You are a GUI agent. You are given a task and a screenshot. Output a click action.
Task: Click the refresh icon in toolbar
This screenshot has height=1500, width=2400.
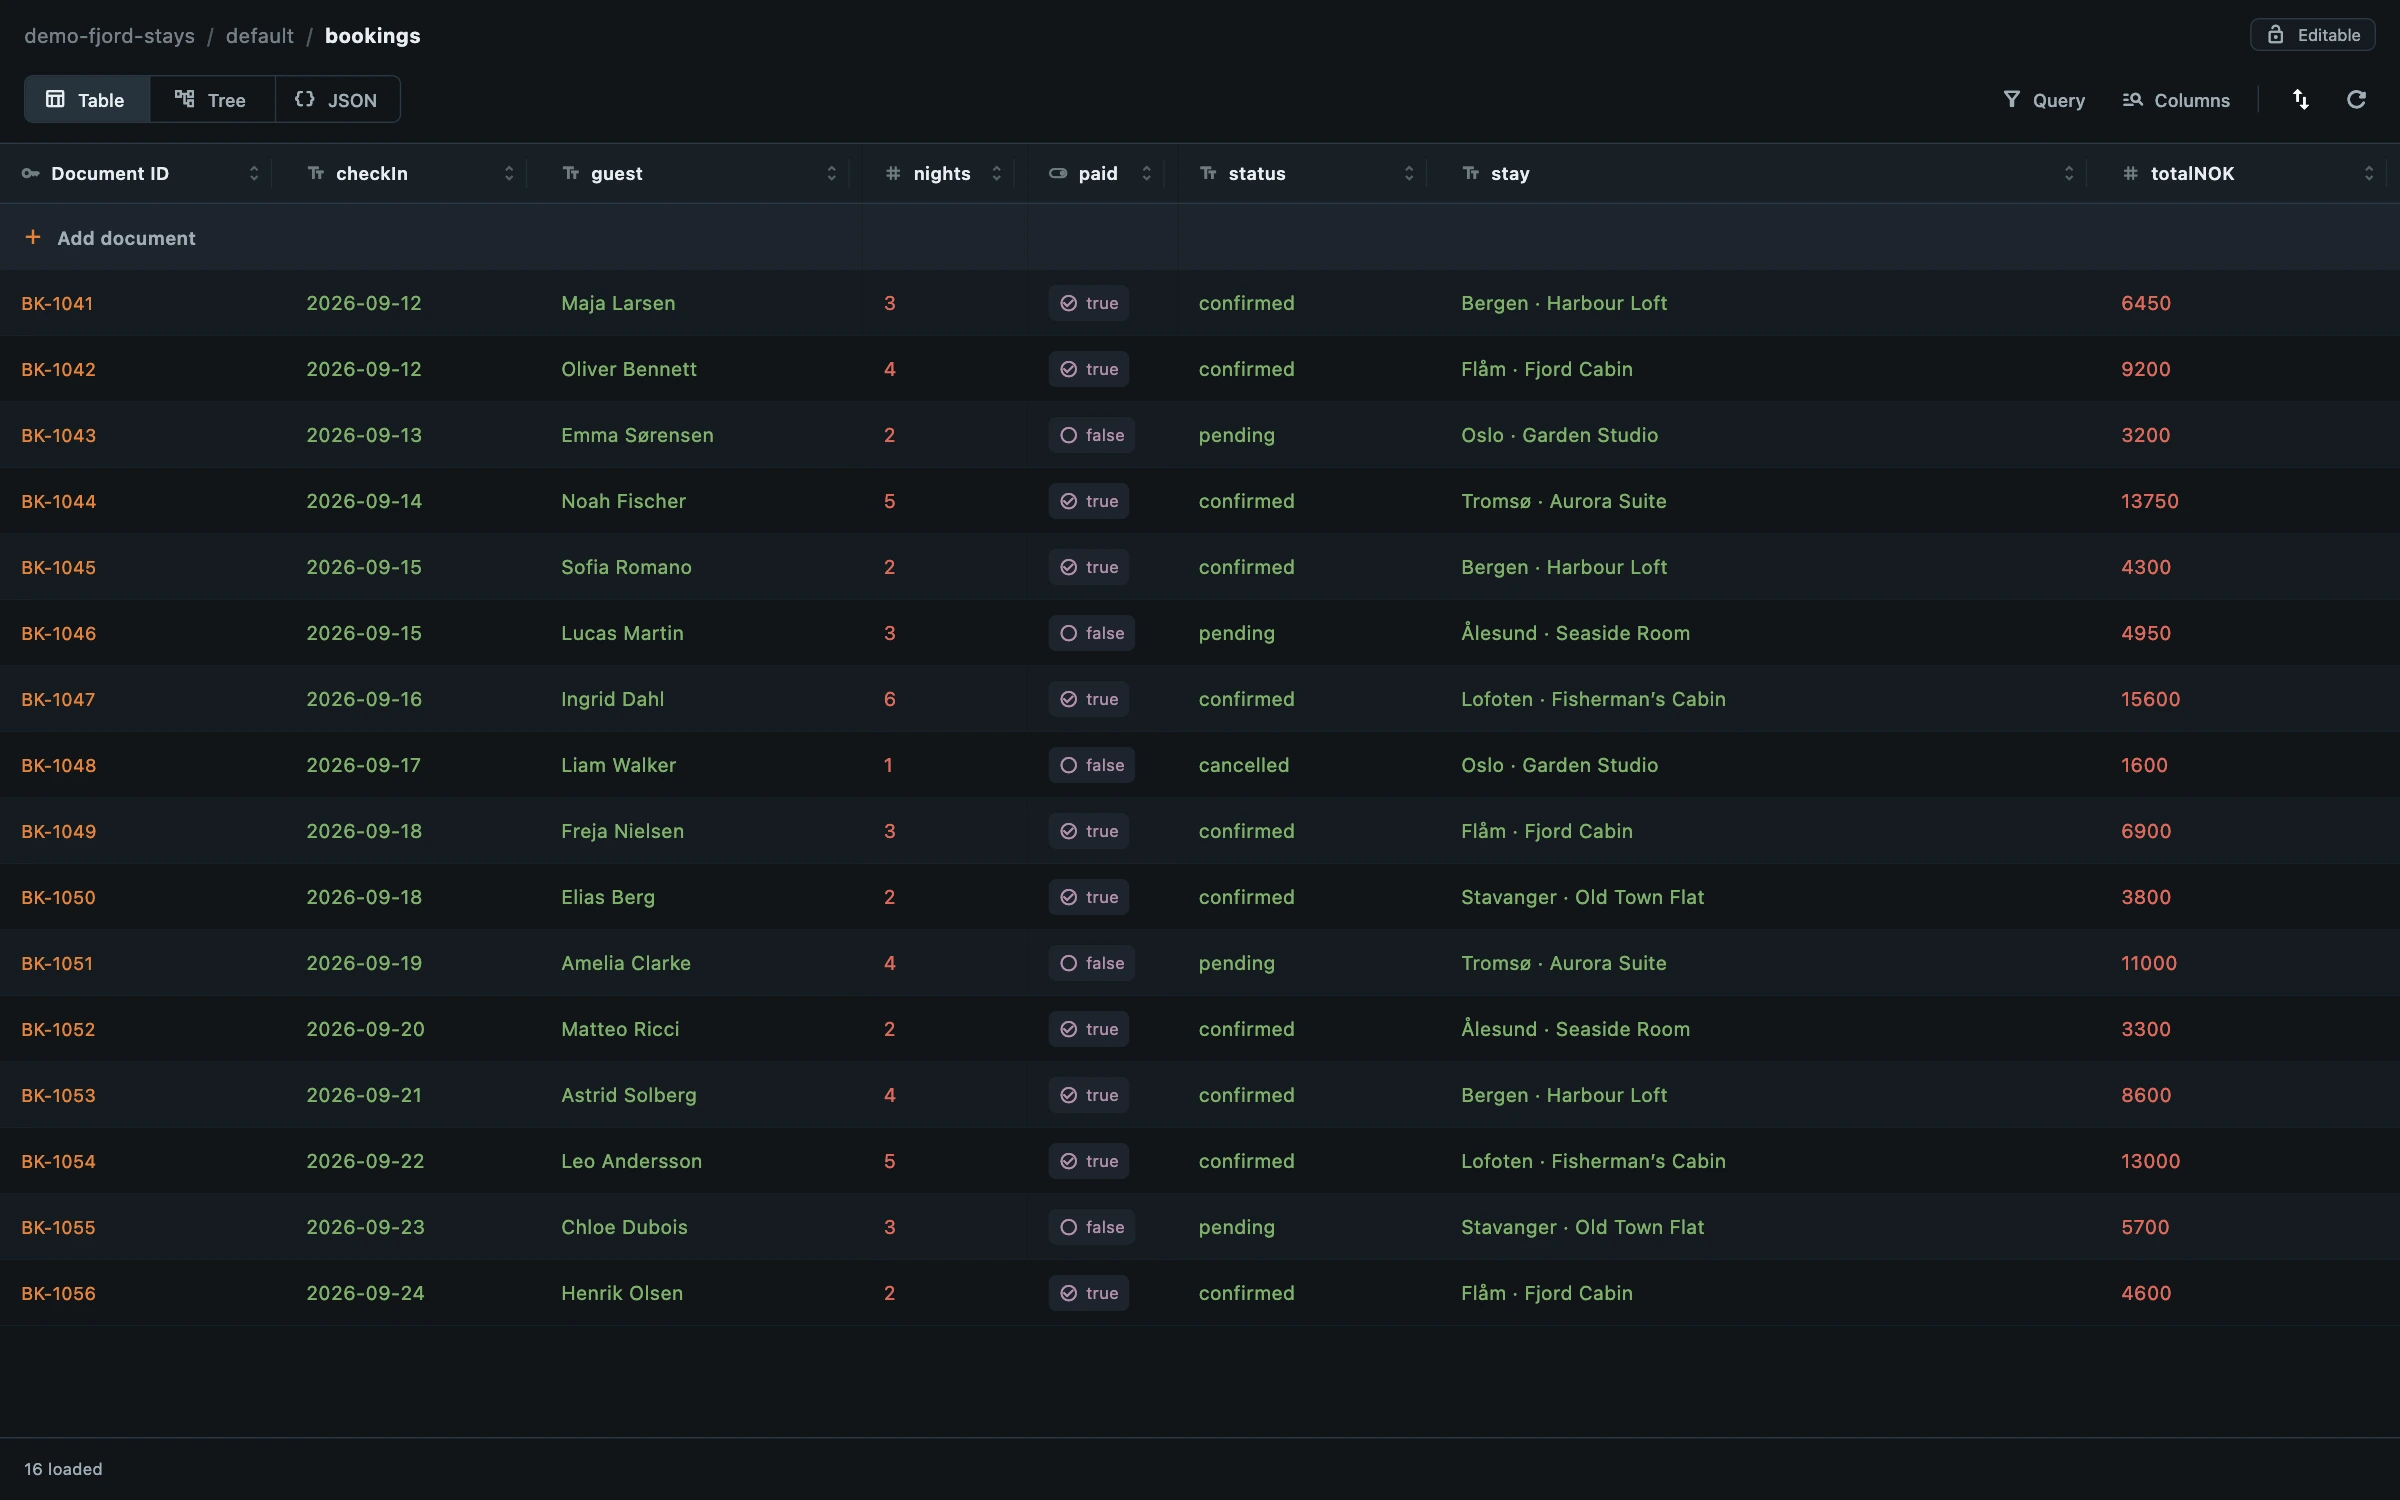pyautogui.click(x=2357, y=100)
